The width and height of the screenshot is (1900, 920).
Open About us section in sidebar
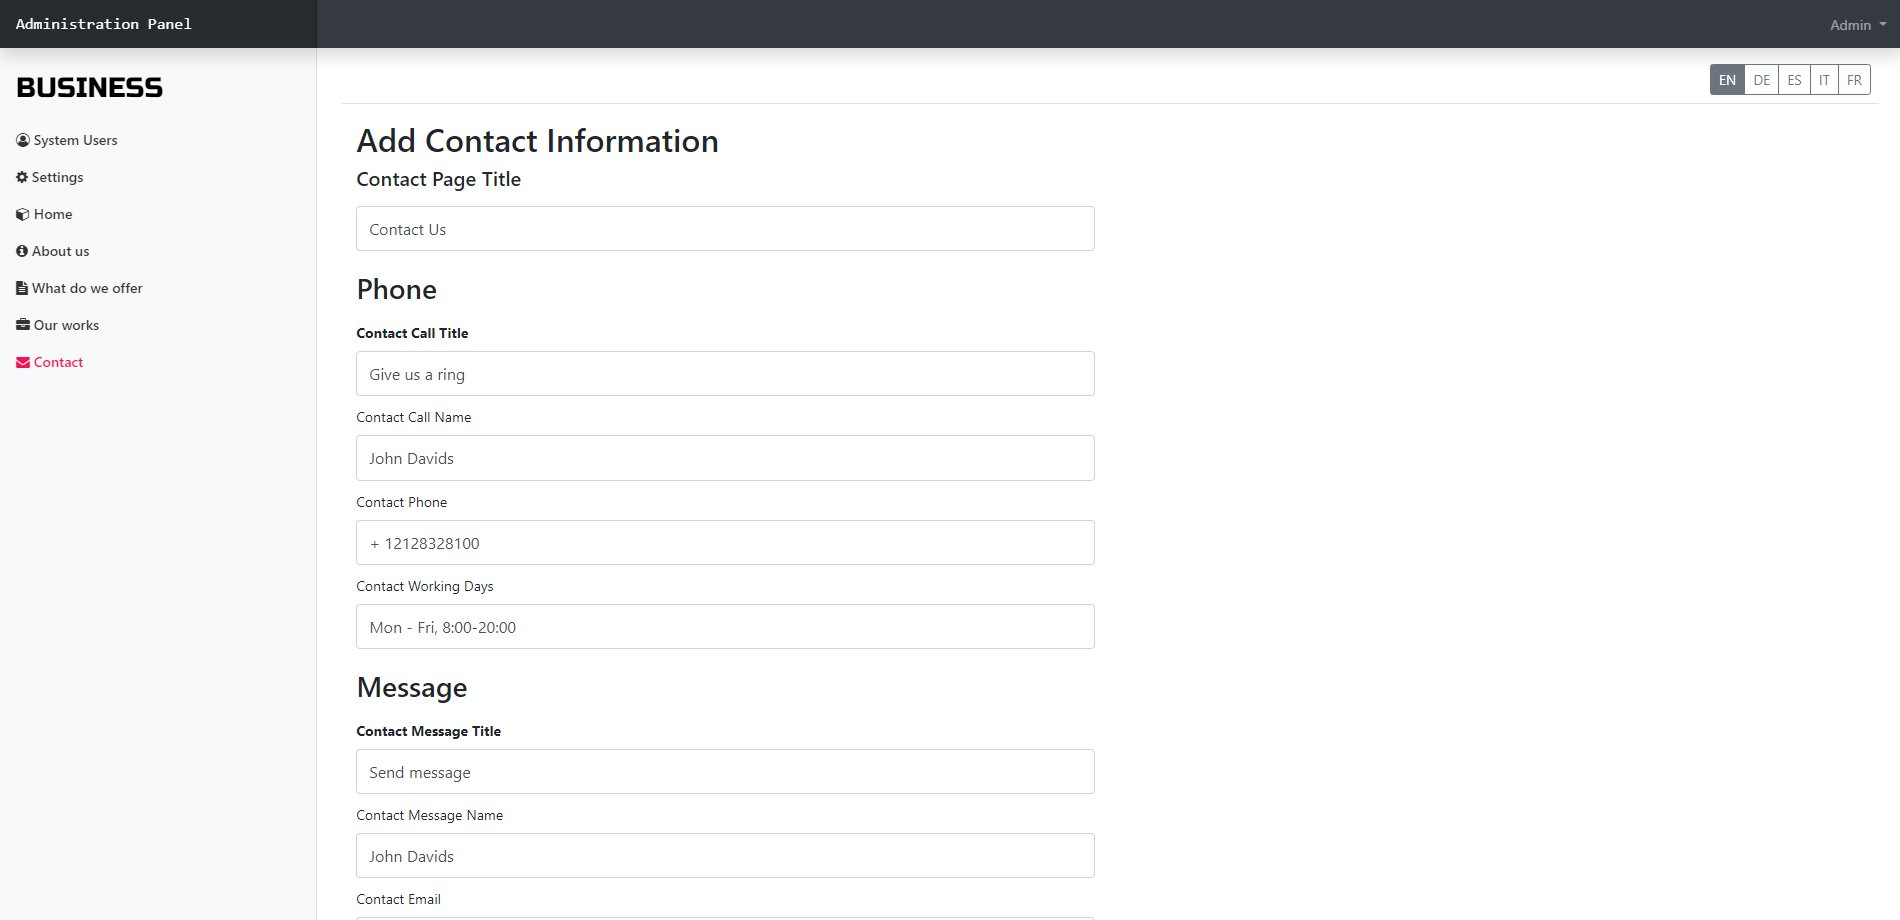point(53,251)
